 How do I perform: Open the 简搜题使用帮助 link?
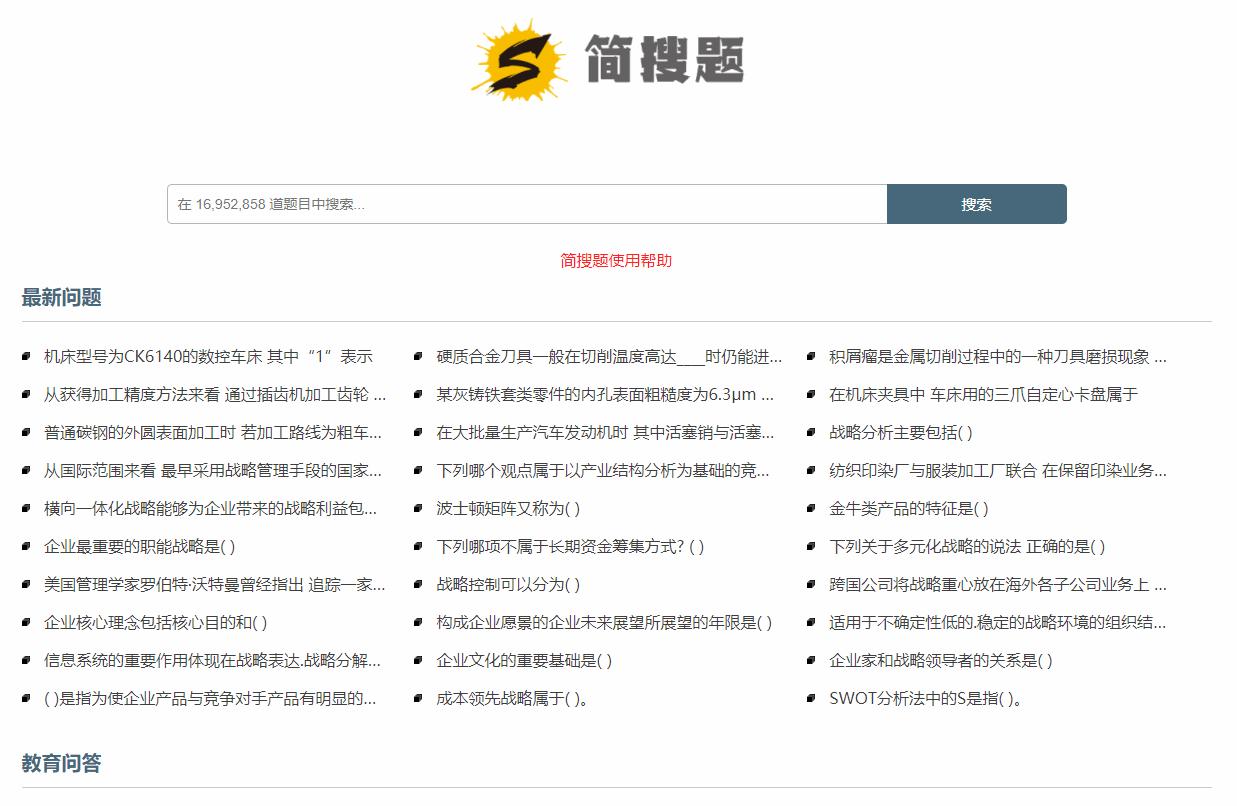(x=618, y=260)
